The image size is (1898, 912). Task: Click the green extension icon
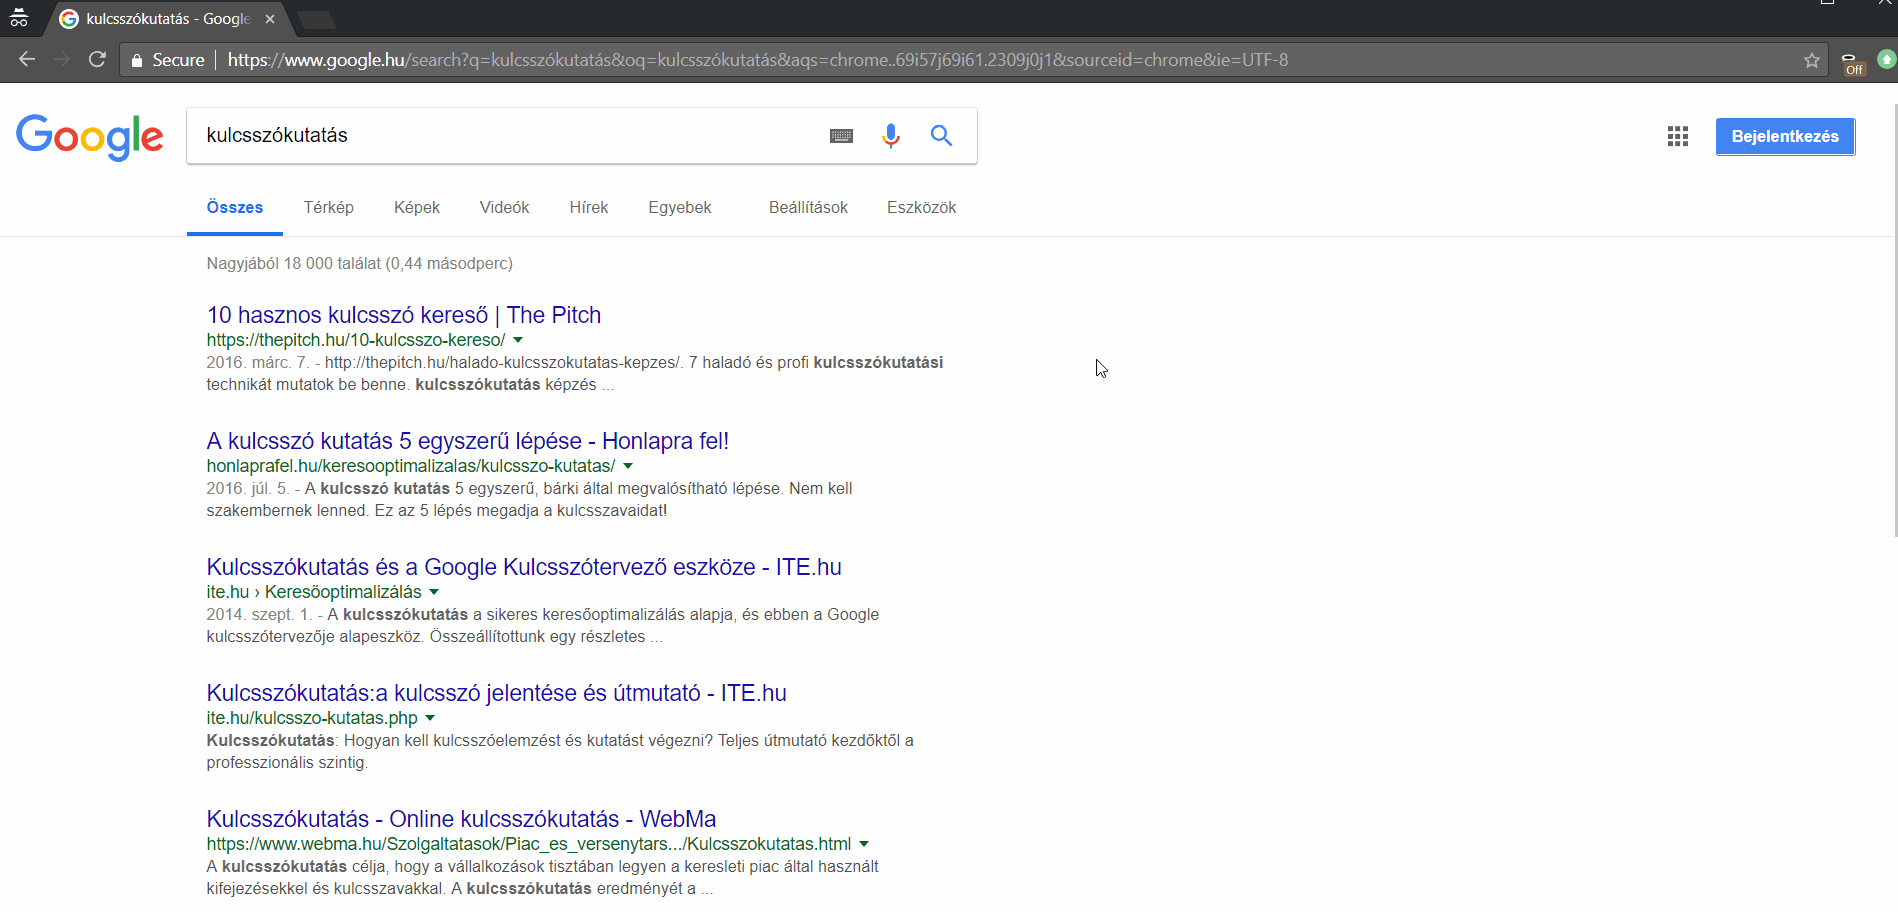tap(1886, 60)
